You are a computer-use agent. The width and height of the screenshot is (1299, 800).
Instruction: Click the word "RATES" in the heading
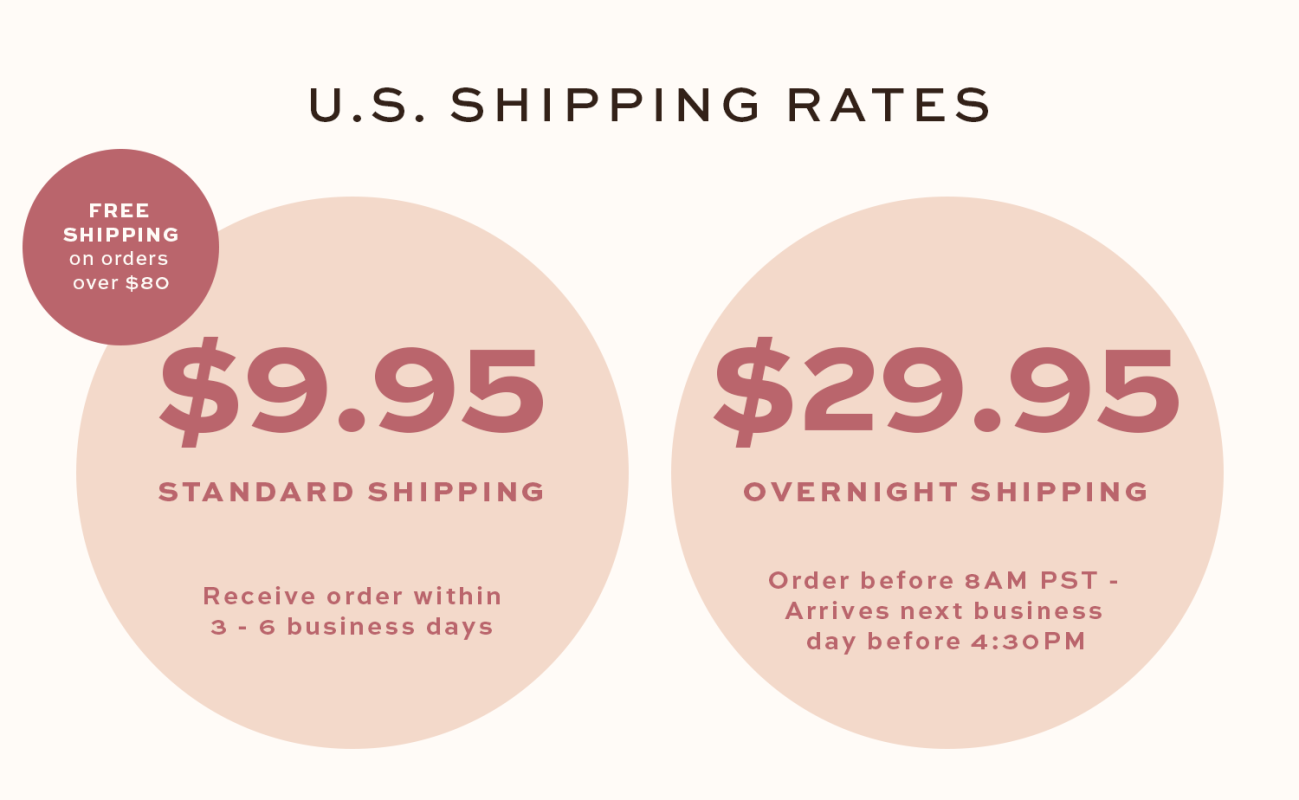point(886,105)
